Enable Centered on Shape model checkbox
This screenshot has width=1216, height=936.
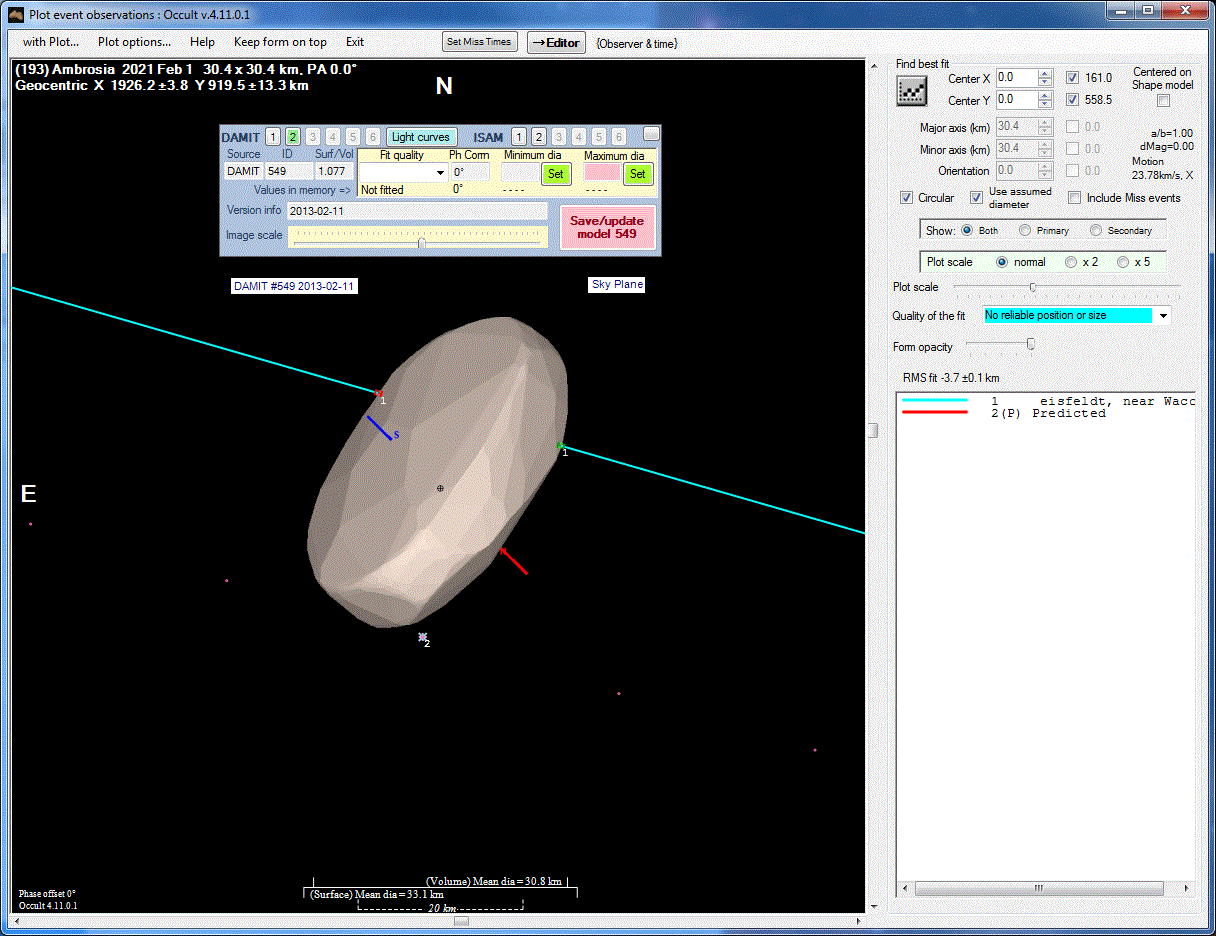coord(1163,101)
